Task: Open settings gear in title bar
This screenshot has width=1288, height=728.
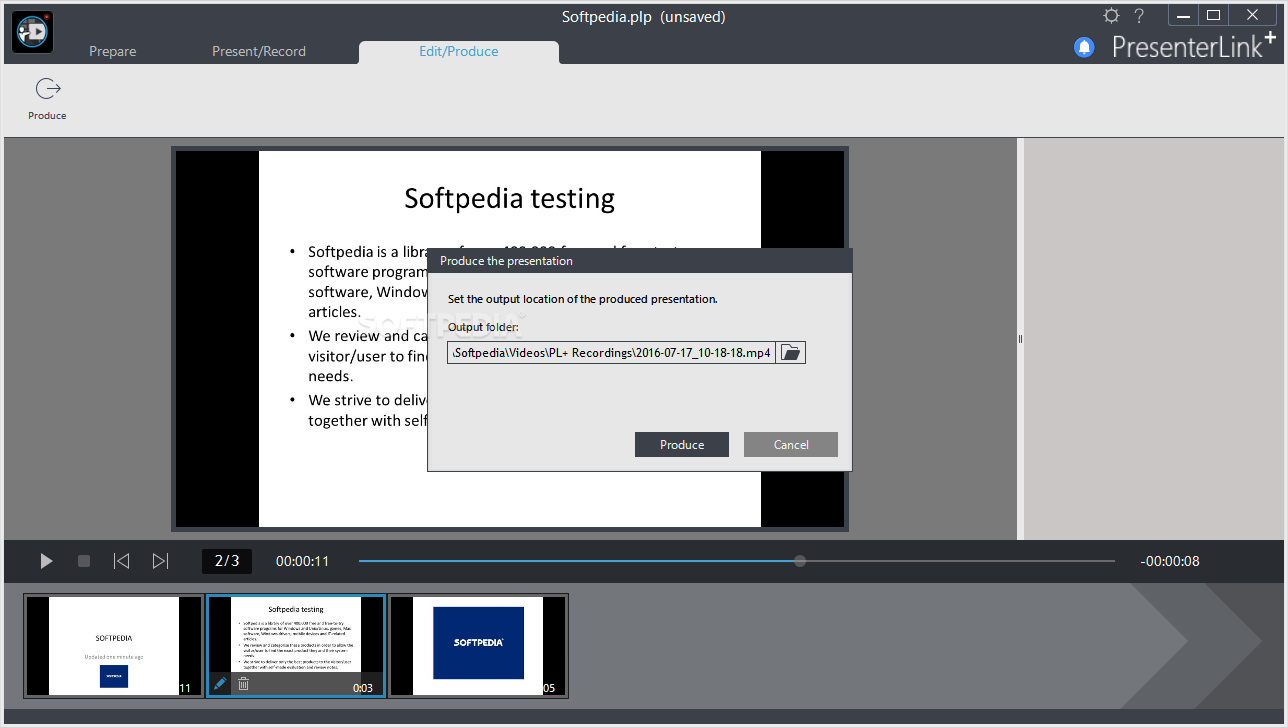Action: 1111,16
